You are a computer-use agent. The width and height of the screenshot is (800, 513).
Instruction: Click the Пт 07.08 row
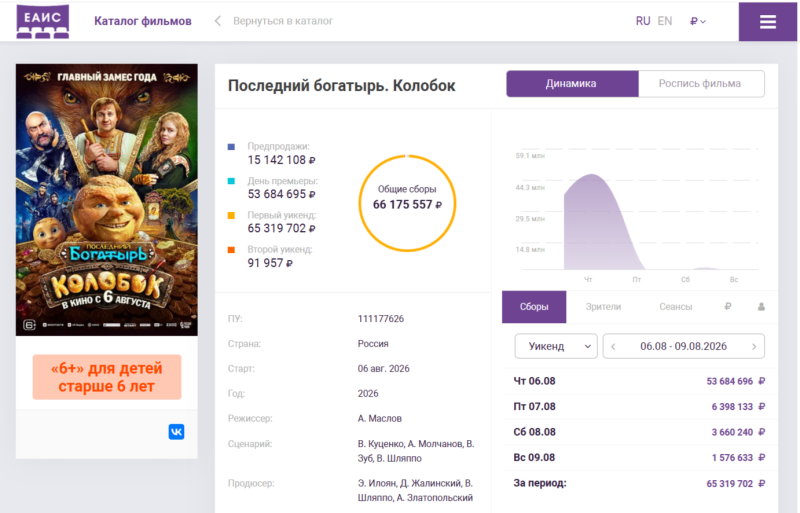(639, 407)
